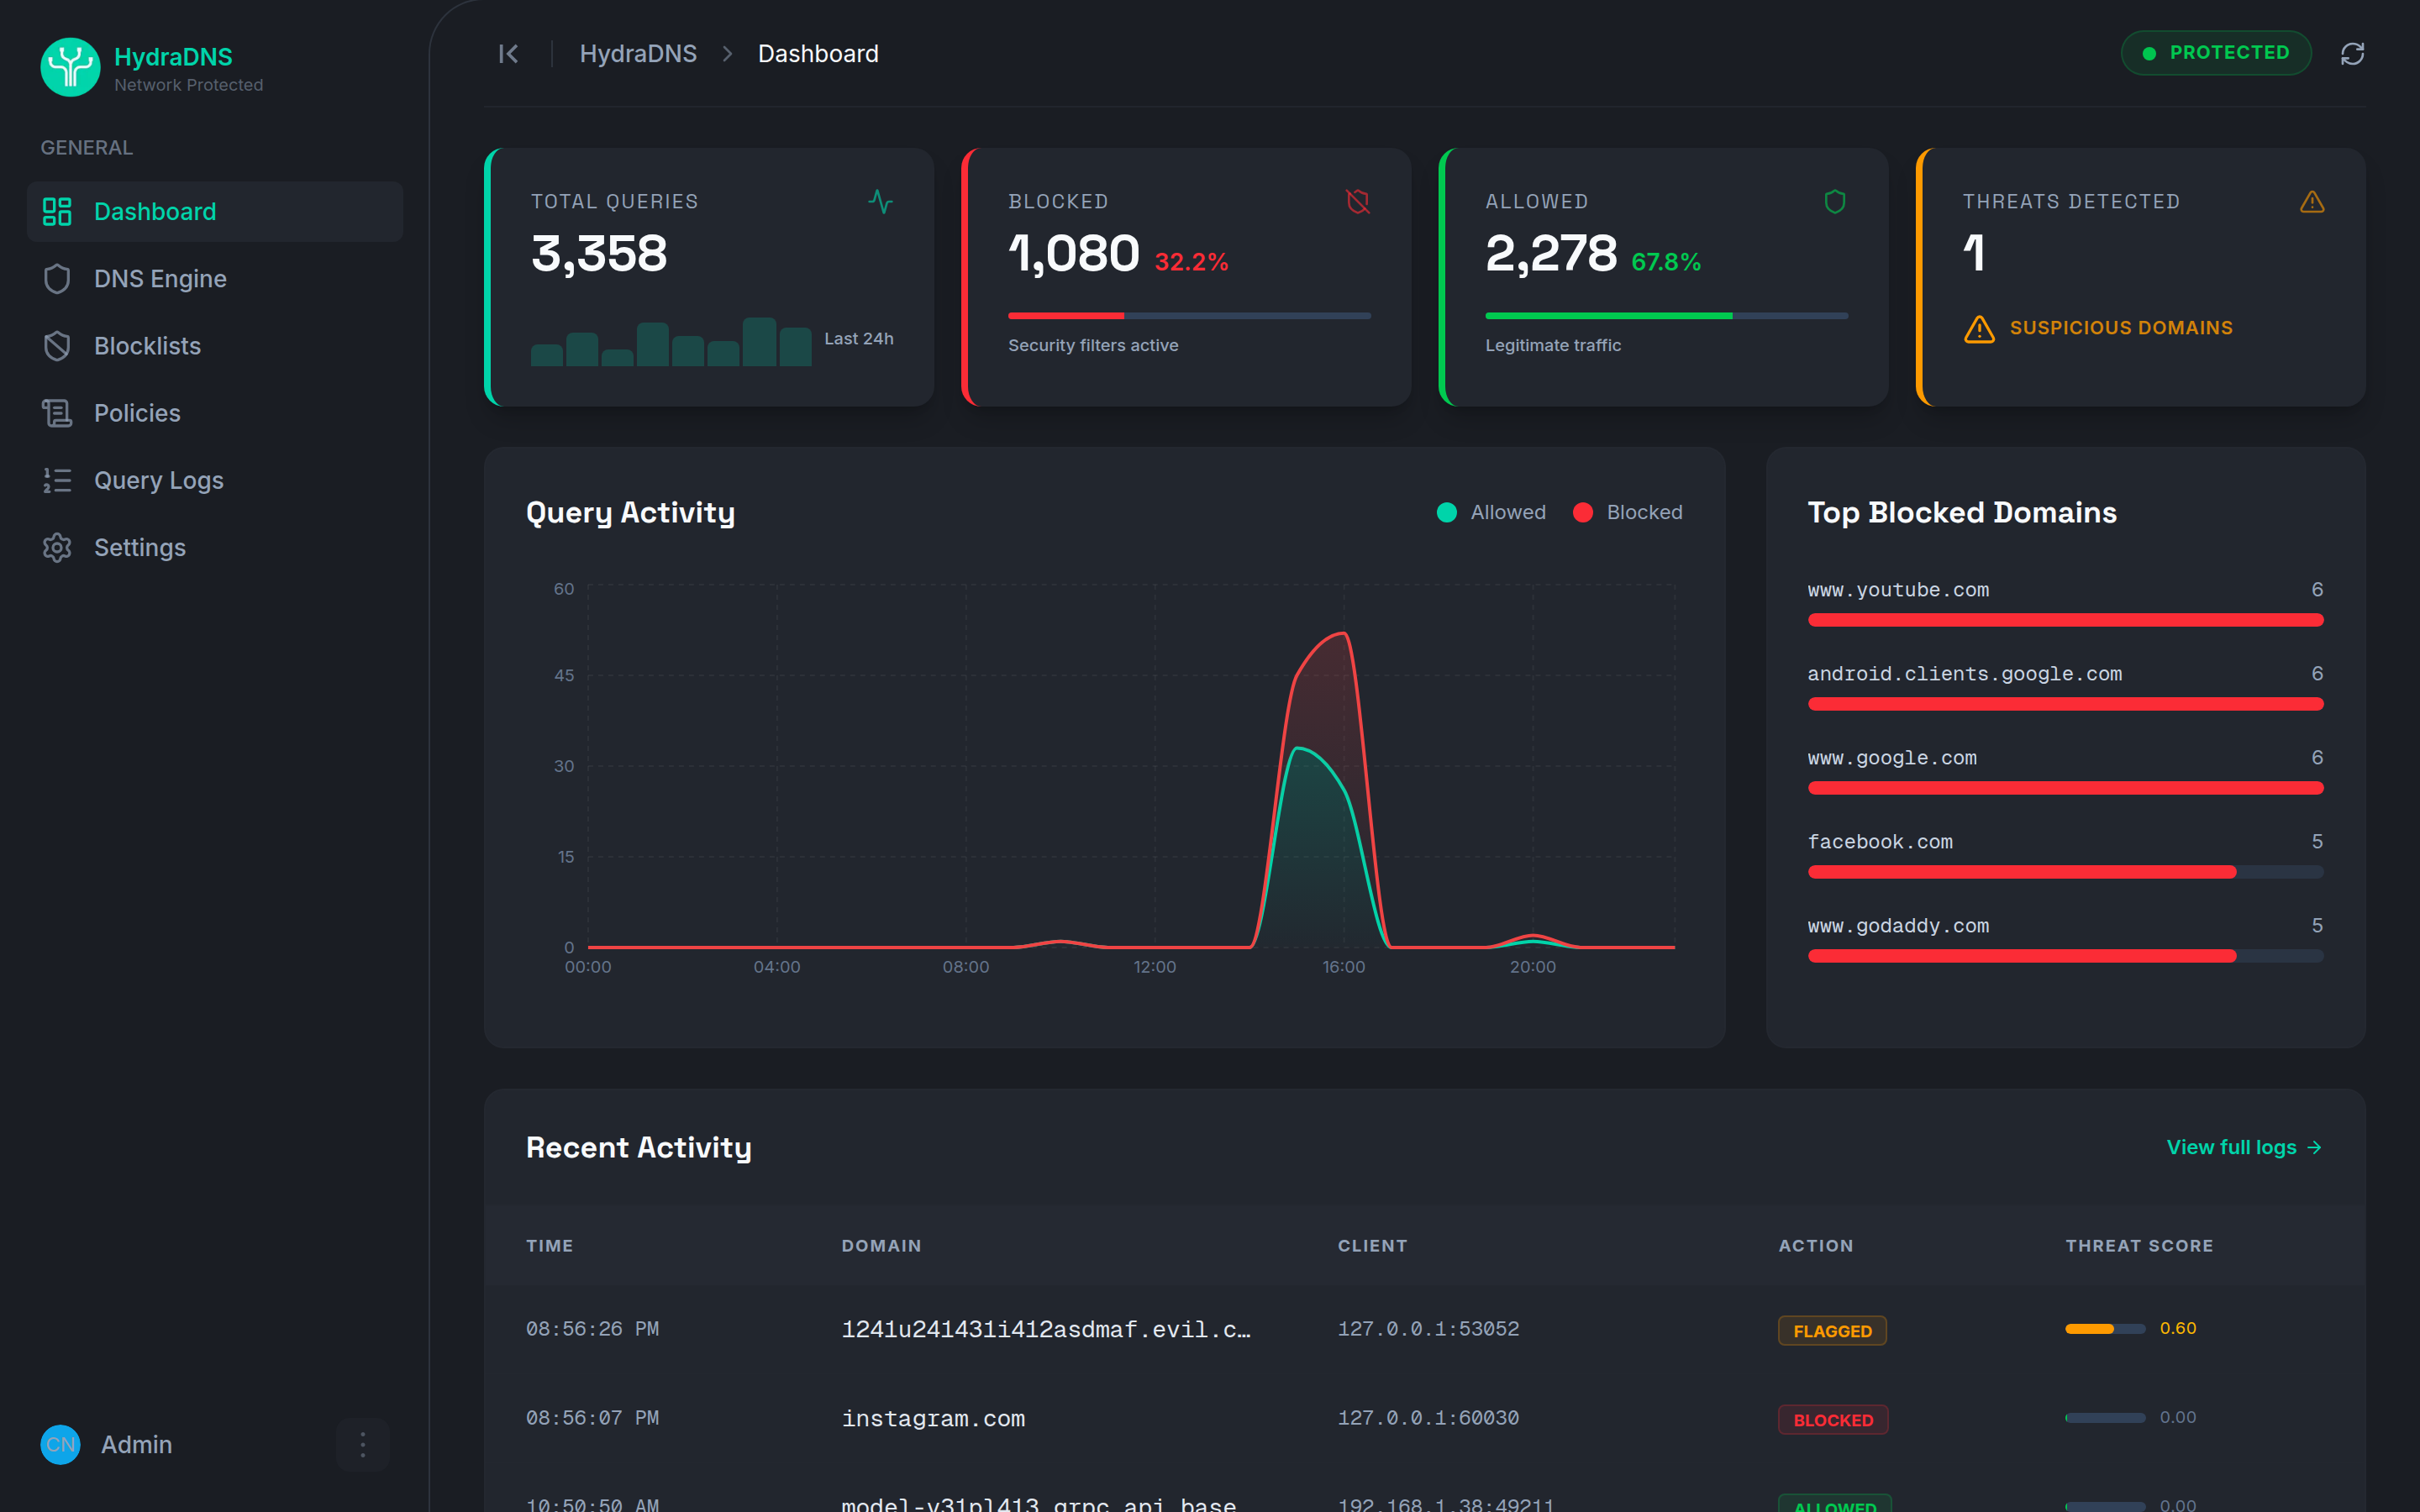Screen dimensions: 2420x1512
Task: Click the FLAGGED action badge
Action: point(1832,1331)
